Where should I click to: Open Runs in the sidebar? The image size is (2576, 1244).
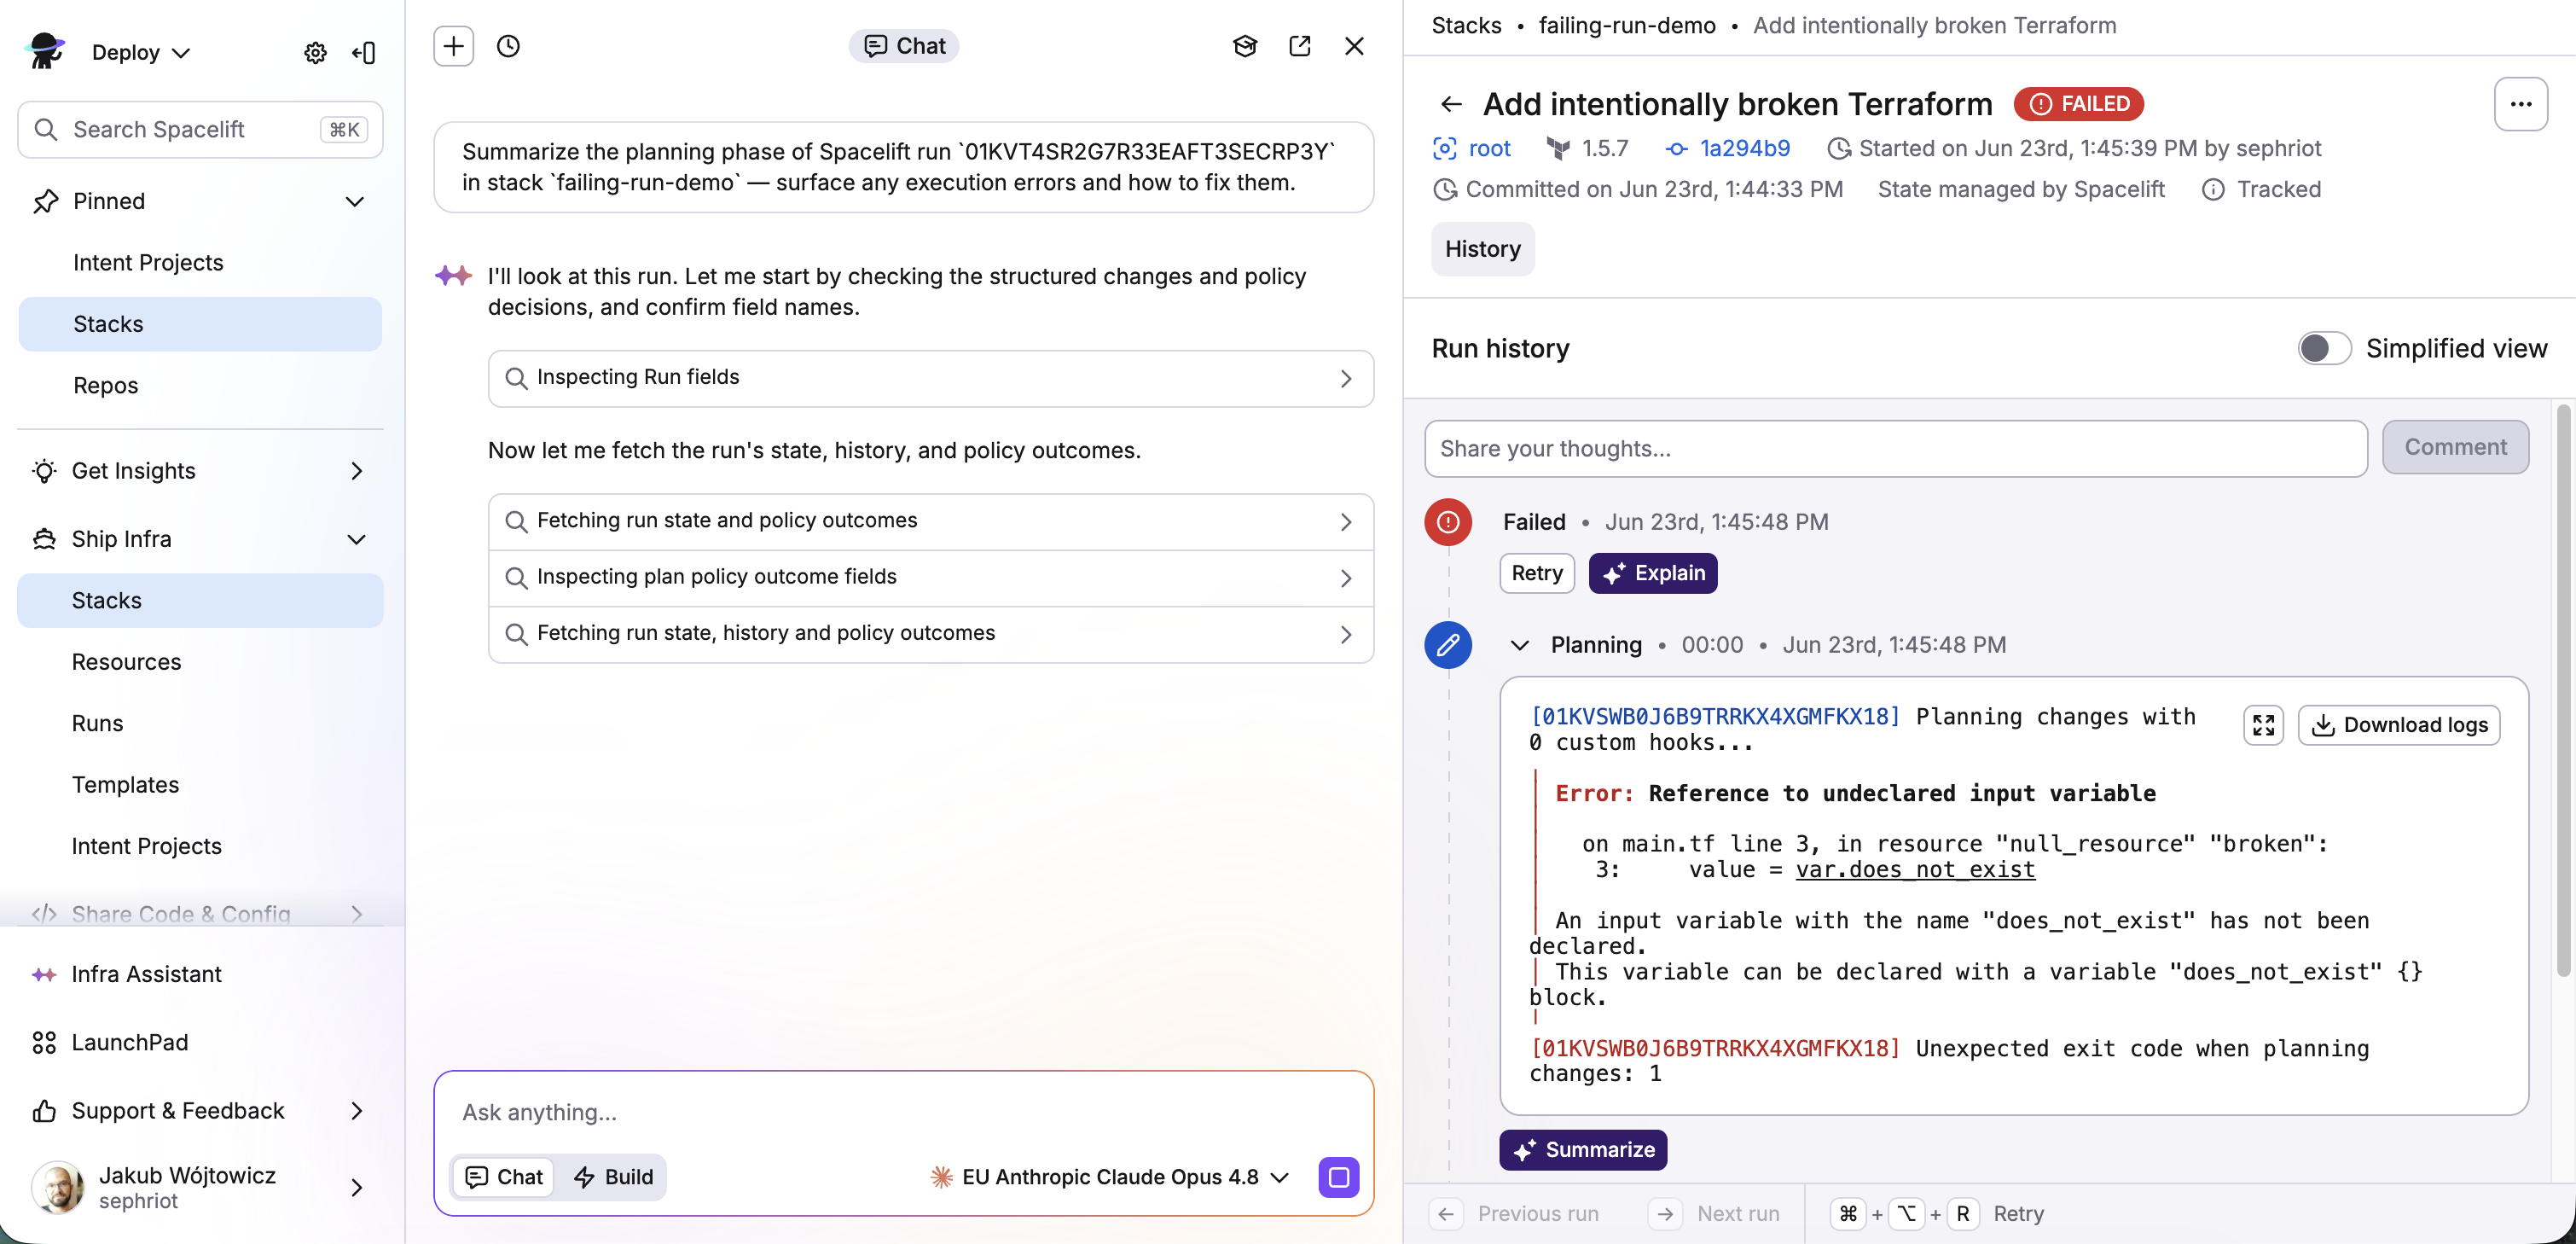(97, 723)
